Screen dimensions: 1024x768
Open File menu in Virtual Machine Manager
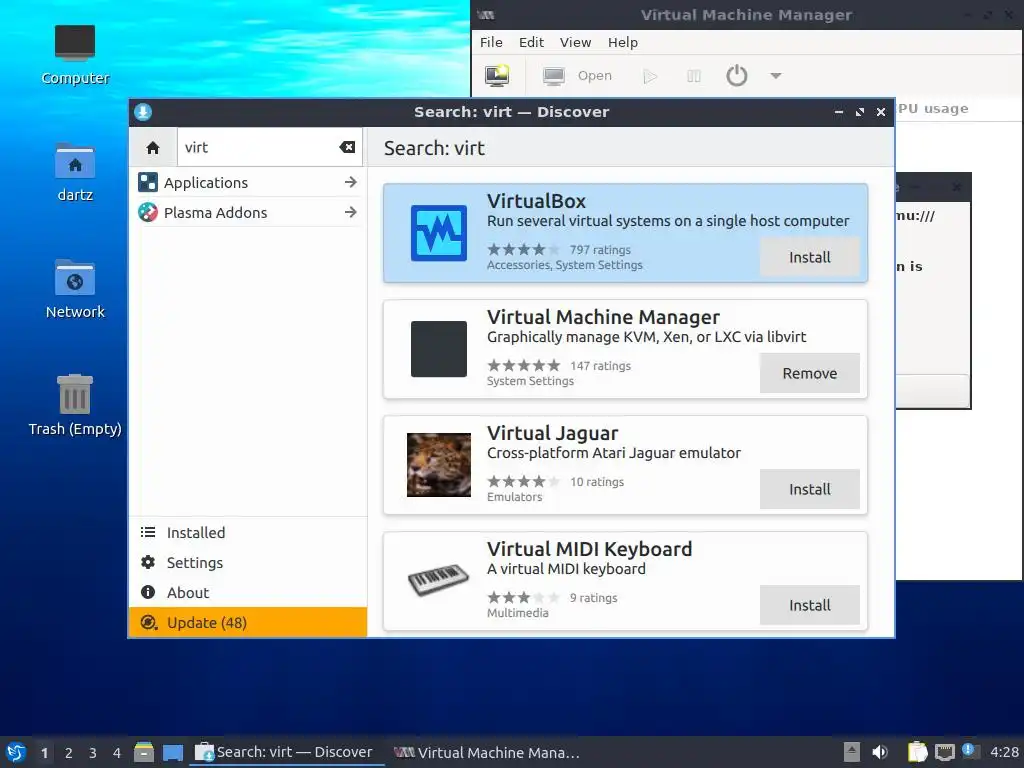pos(491,42)
